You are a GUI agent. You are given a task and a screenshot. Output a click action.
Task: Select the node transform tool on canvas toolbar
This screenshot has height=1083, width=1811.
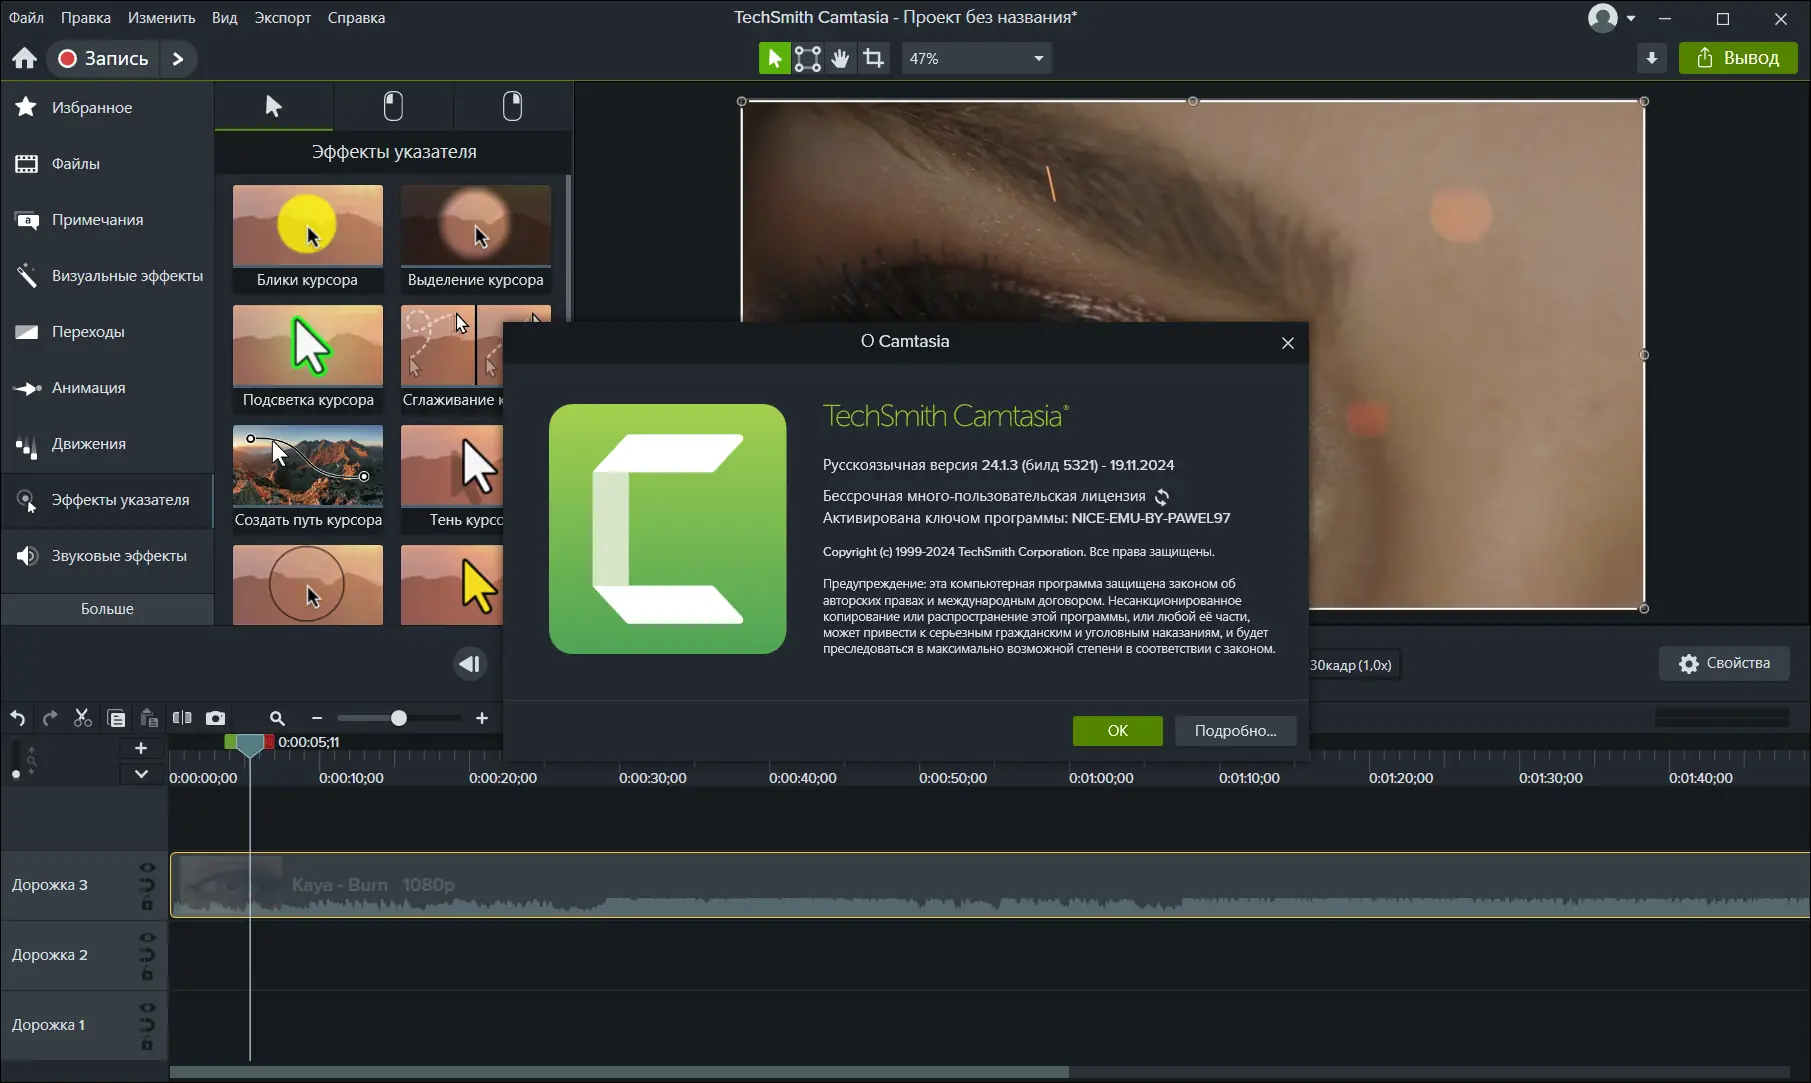click(807, 59)
